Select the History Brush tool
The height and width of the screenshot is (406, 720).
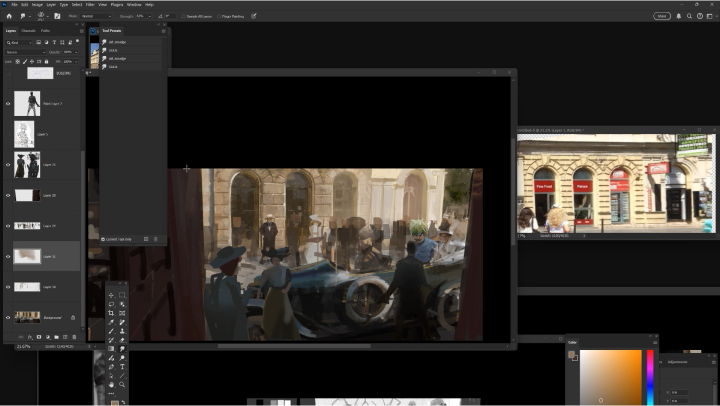coord(111,340)
